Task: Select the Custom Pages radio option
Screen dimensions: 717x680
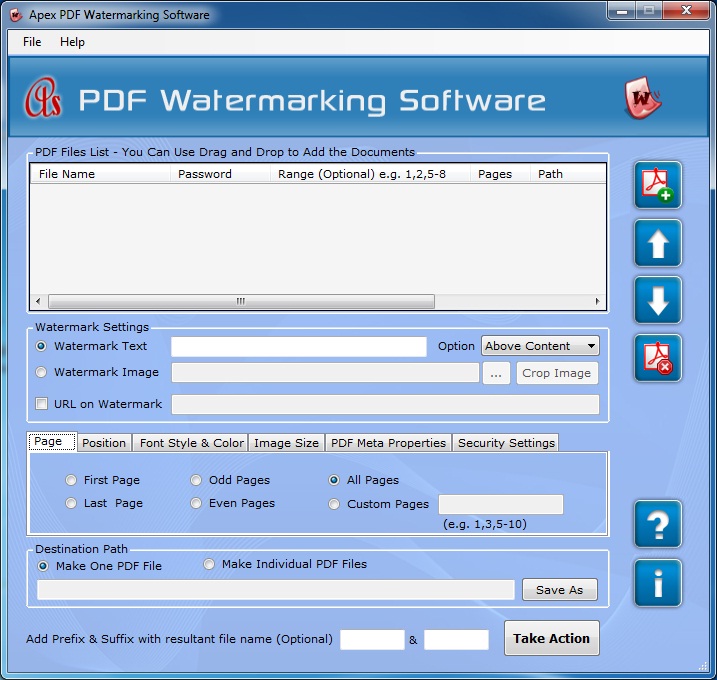Action: pyautogui.click(x=334, y=504)
